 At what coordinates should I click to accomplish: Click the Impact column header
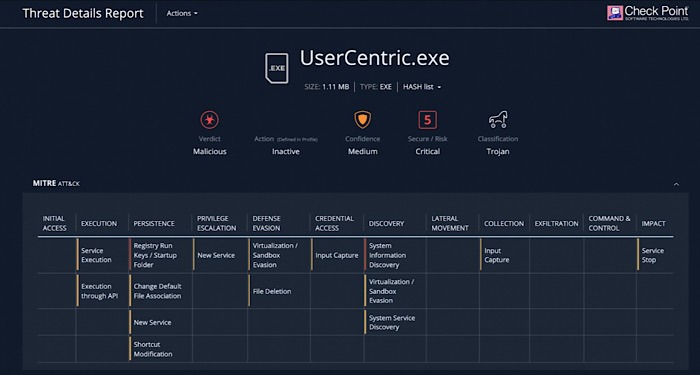(654, 223)
